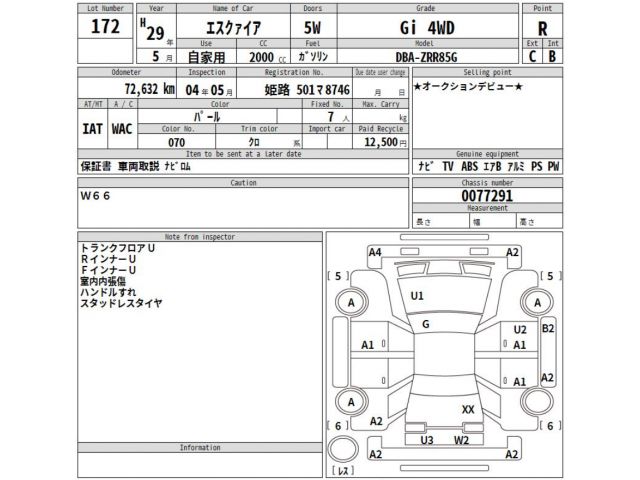The image size is (640, 480).
Task: Click the G mark on windshield
Action: 425,323
